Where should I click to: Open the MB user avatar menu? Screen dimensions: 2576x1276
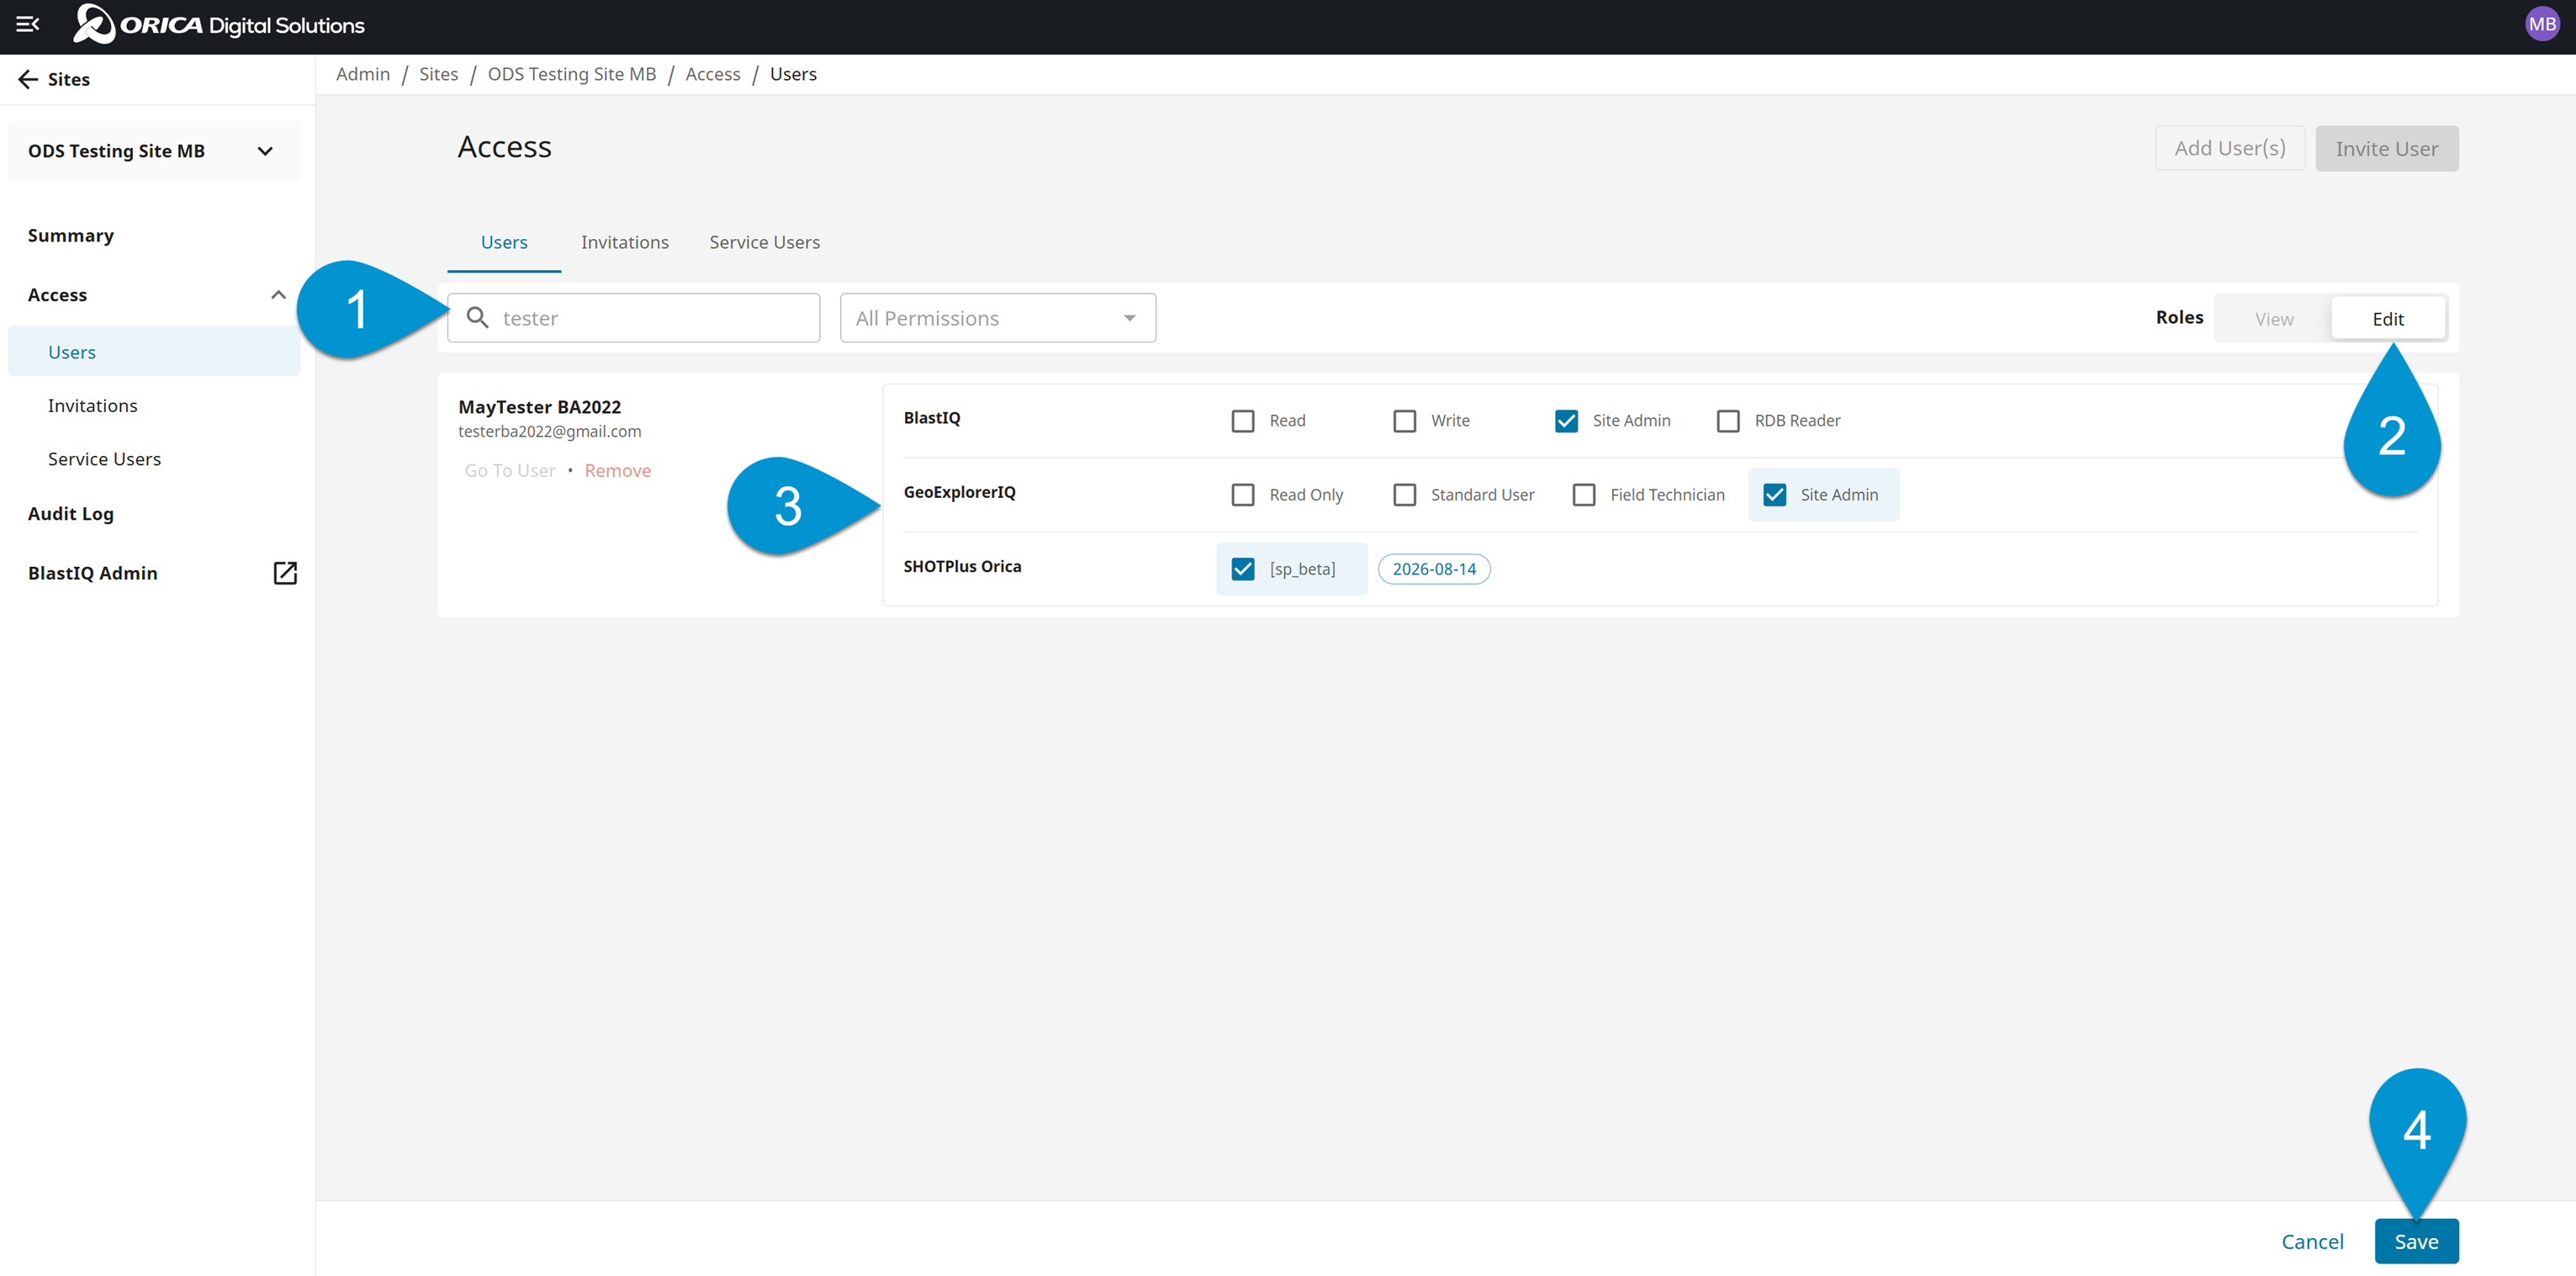click(x=2541, y=24)
